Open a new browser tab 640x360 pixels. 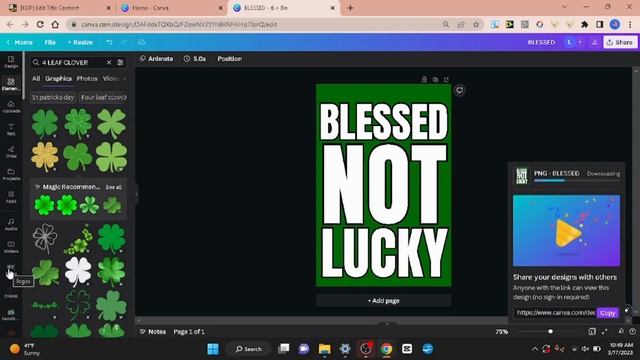tap(350, 8)
